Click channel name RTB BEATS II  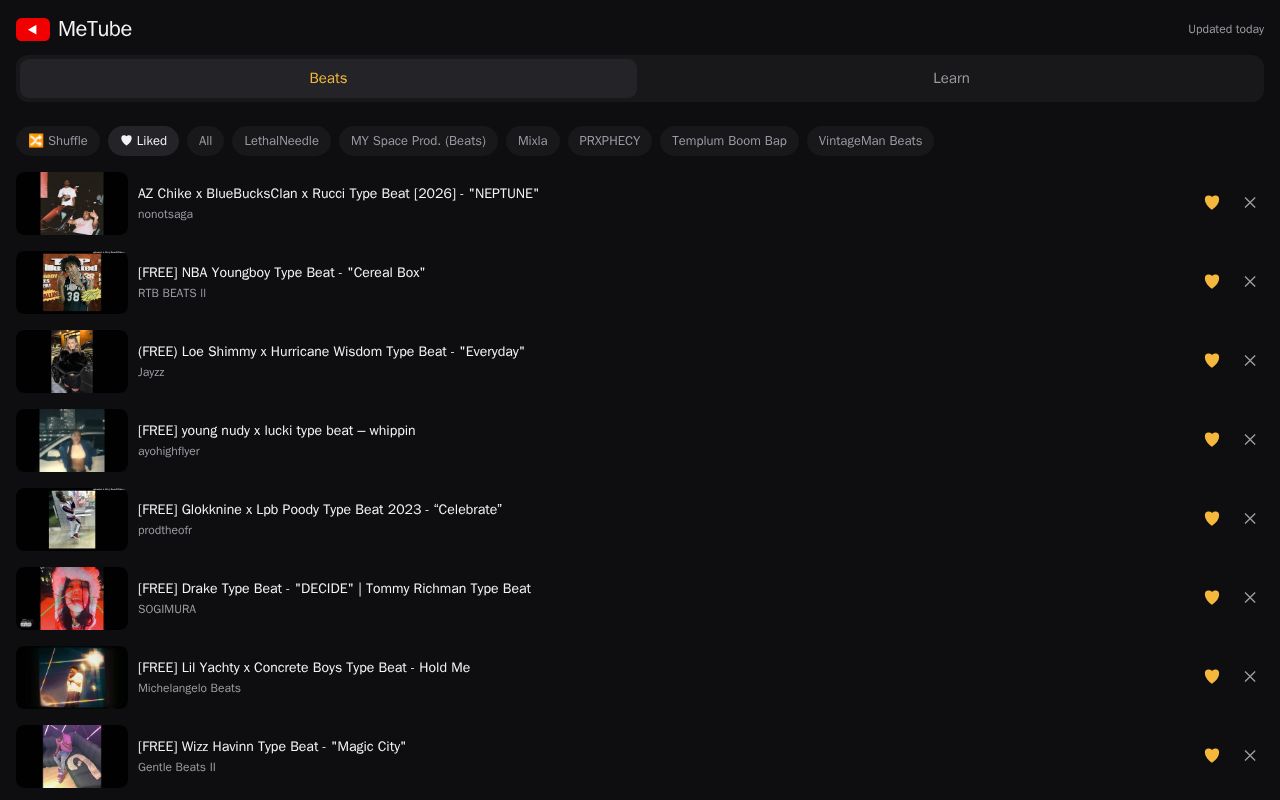[x=172, y=293]
